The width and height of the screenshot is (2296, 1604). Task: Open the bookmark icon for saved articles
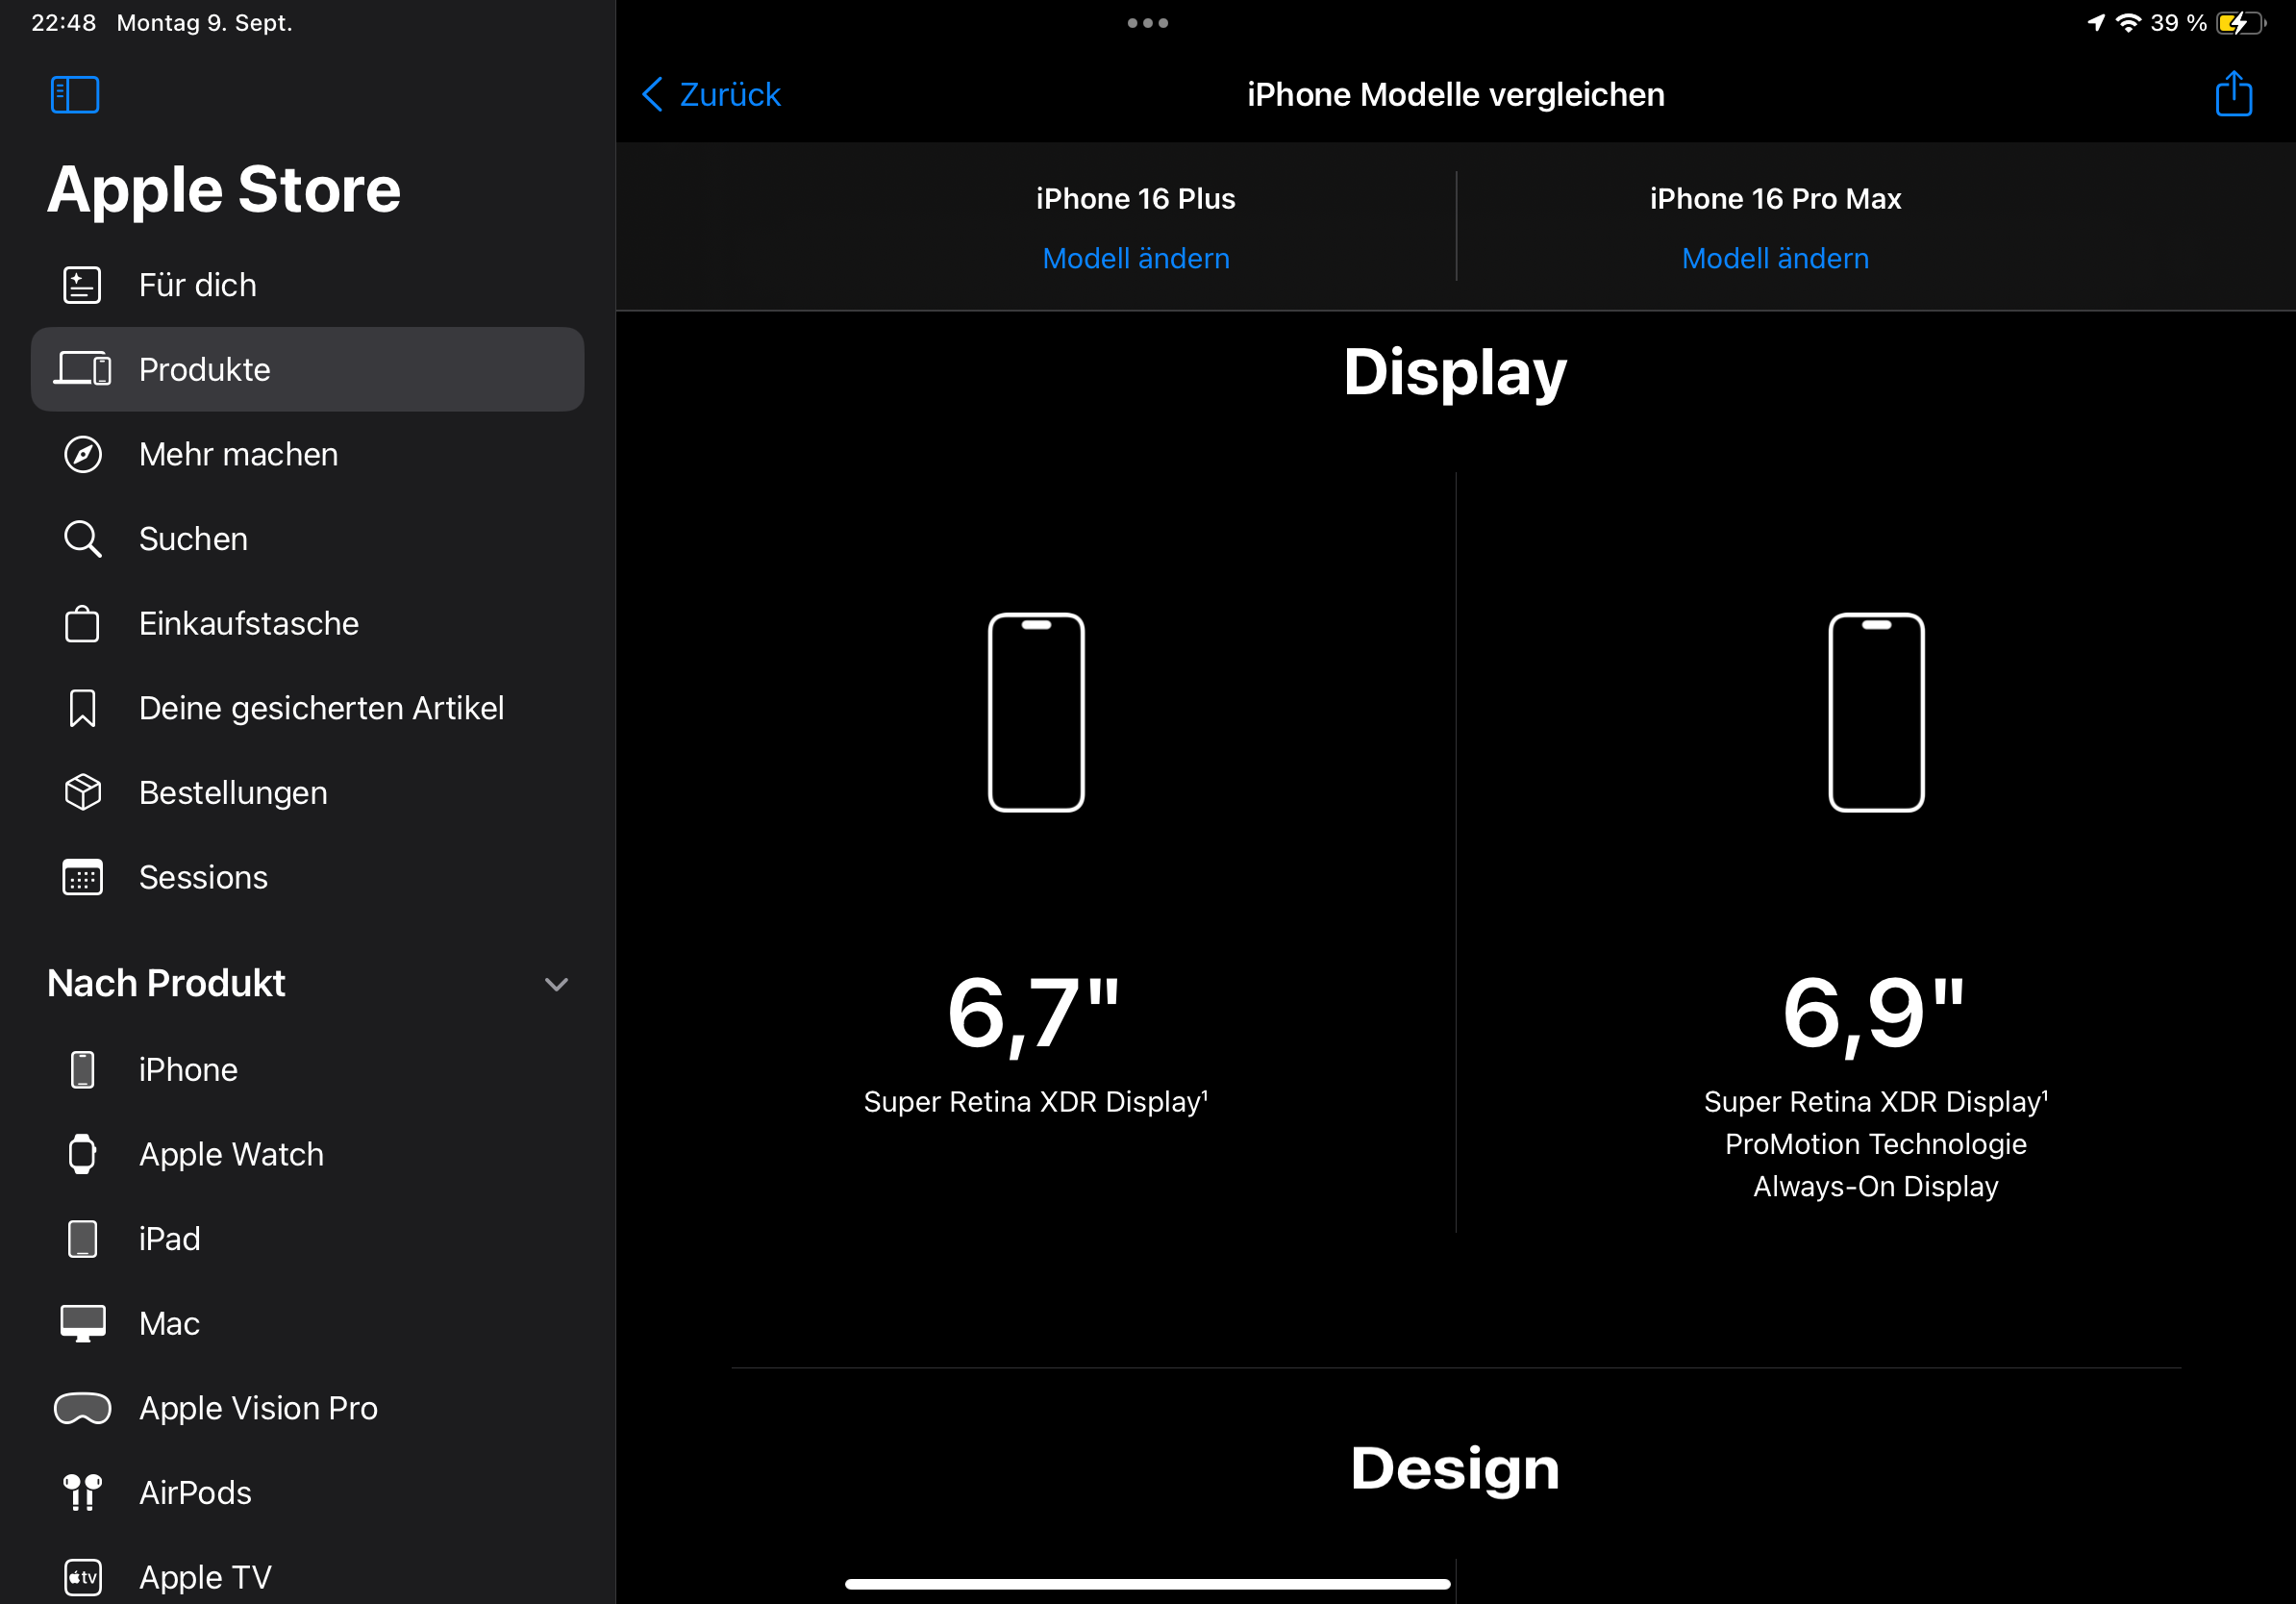(82, 708)
